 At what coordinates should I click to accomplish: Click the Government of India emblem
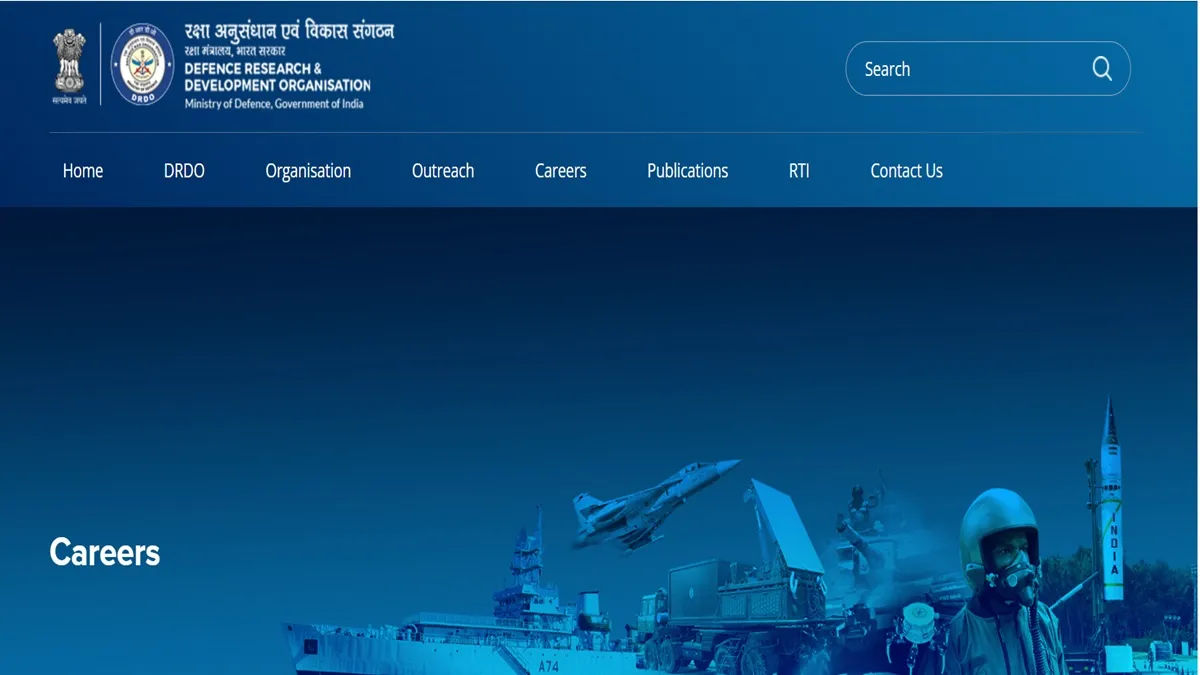click(70, 66)
